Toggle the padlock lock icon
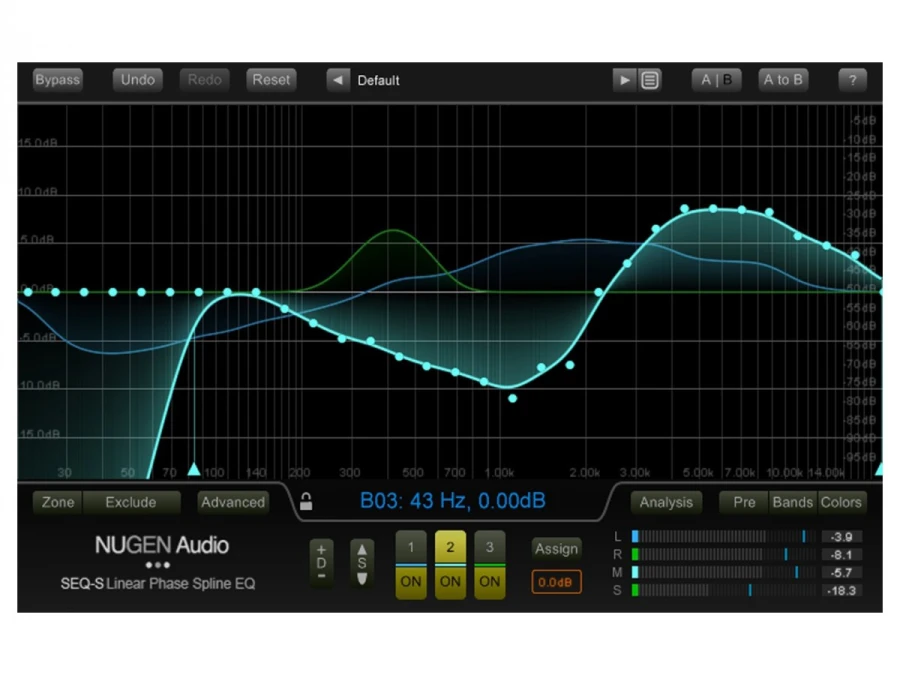The width and height of the screenshot is (900, 675). tap(306, 502)
